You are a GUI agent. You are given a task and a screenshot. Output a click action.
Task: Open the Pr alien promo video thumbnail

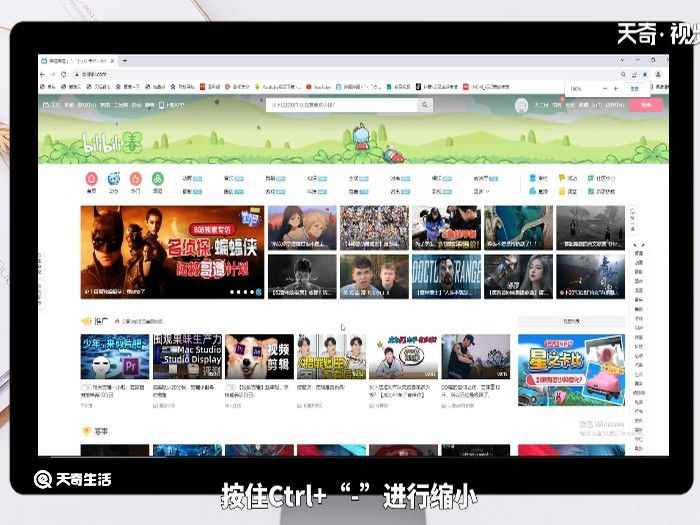pyautogui.click(x=115, y=357)
